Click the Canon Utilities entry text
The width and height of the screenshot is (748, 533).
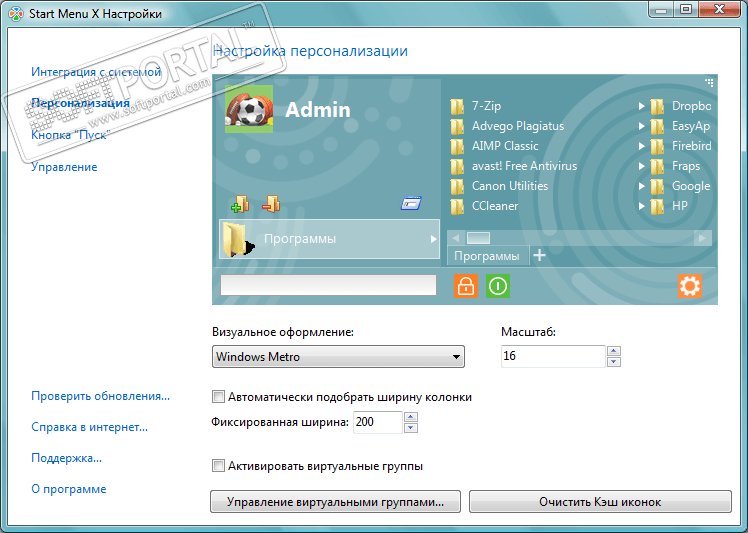pos(510,186)
